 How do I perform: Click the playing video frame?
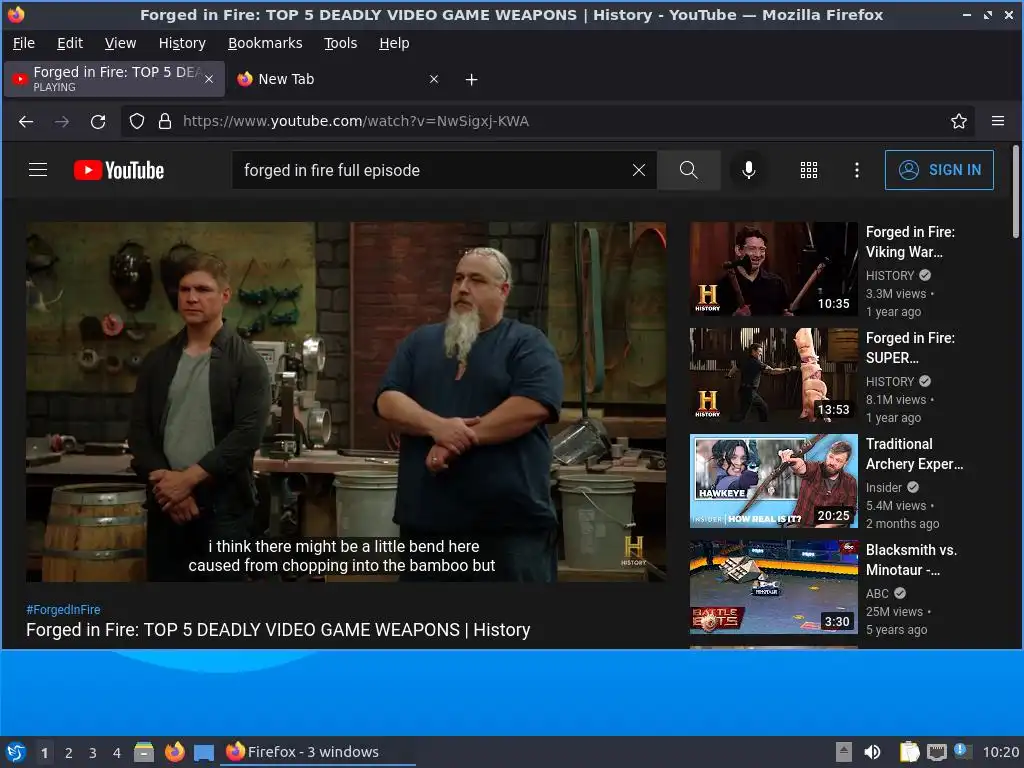coord(346,402)
